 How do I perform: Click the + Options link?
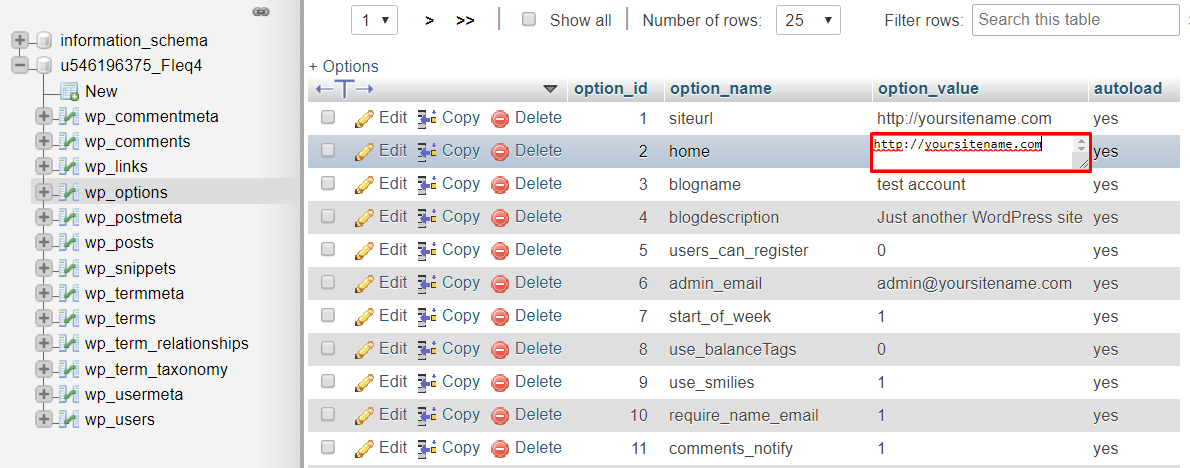click(344, 66)
